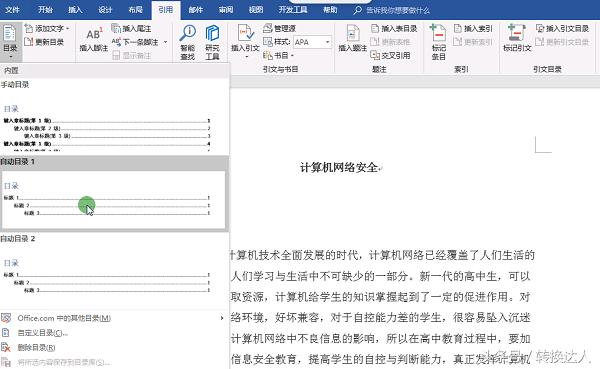
Task: Switch to the 插入 tab
Action: click(x=75, y=10)
